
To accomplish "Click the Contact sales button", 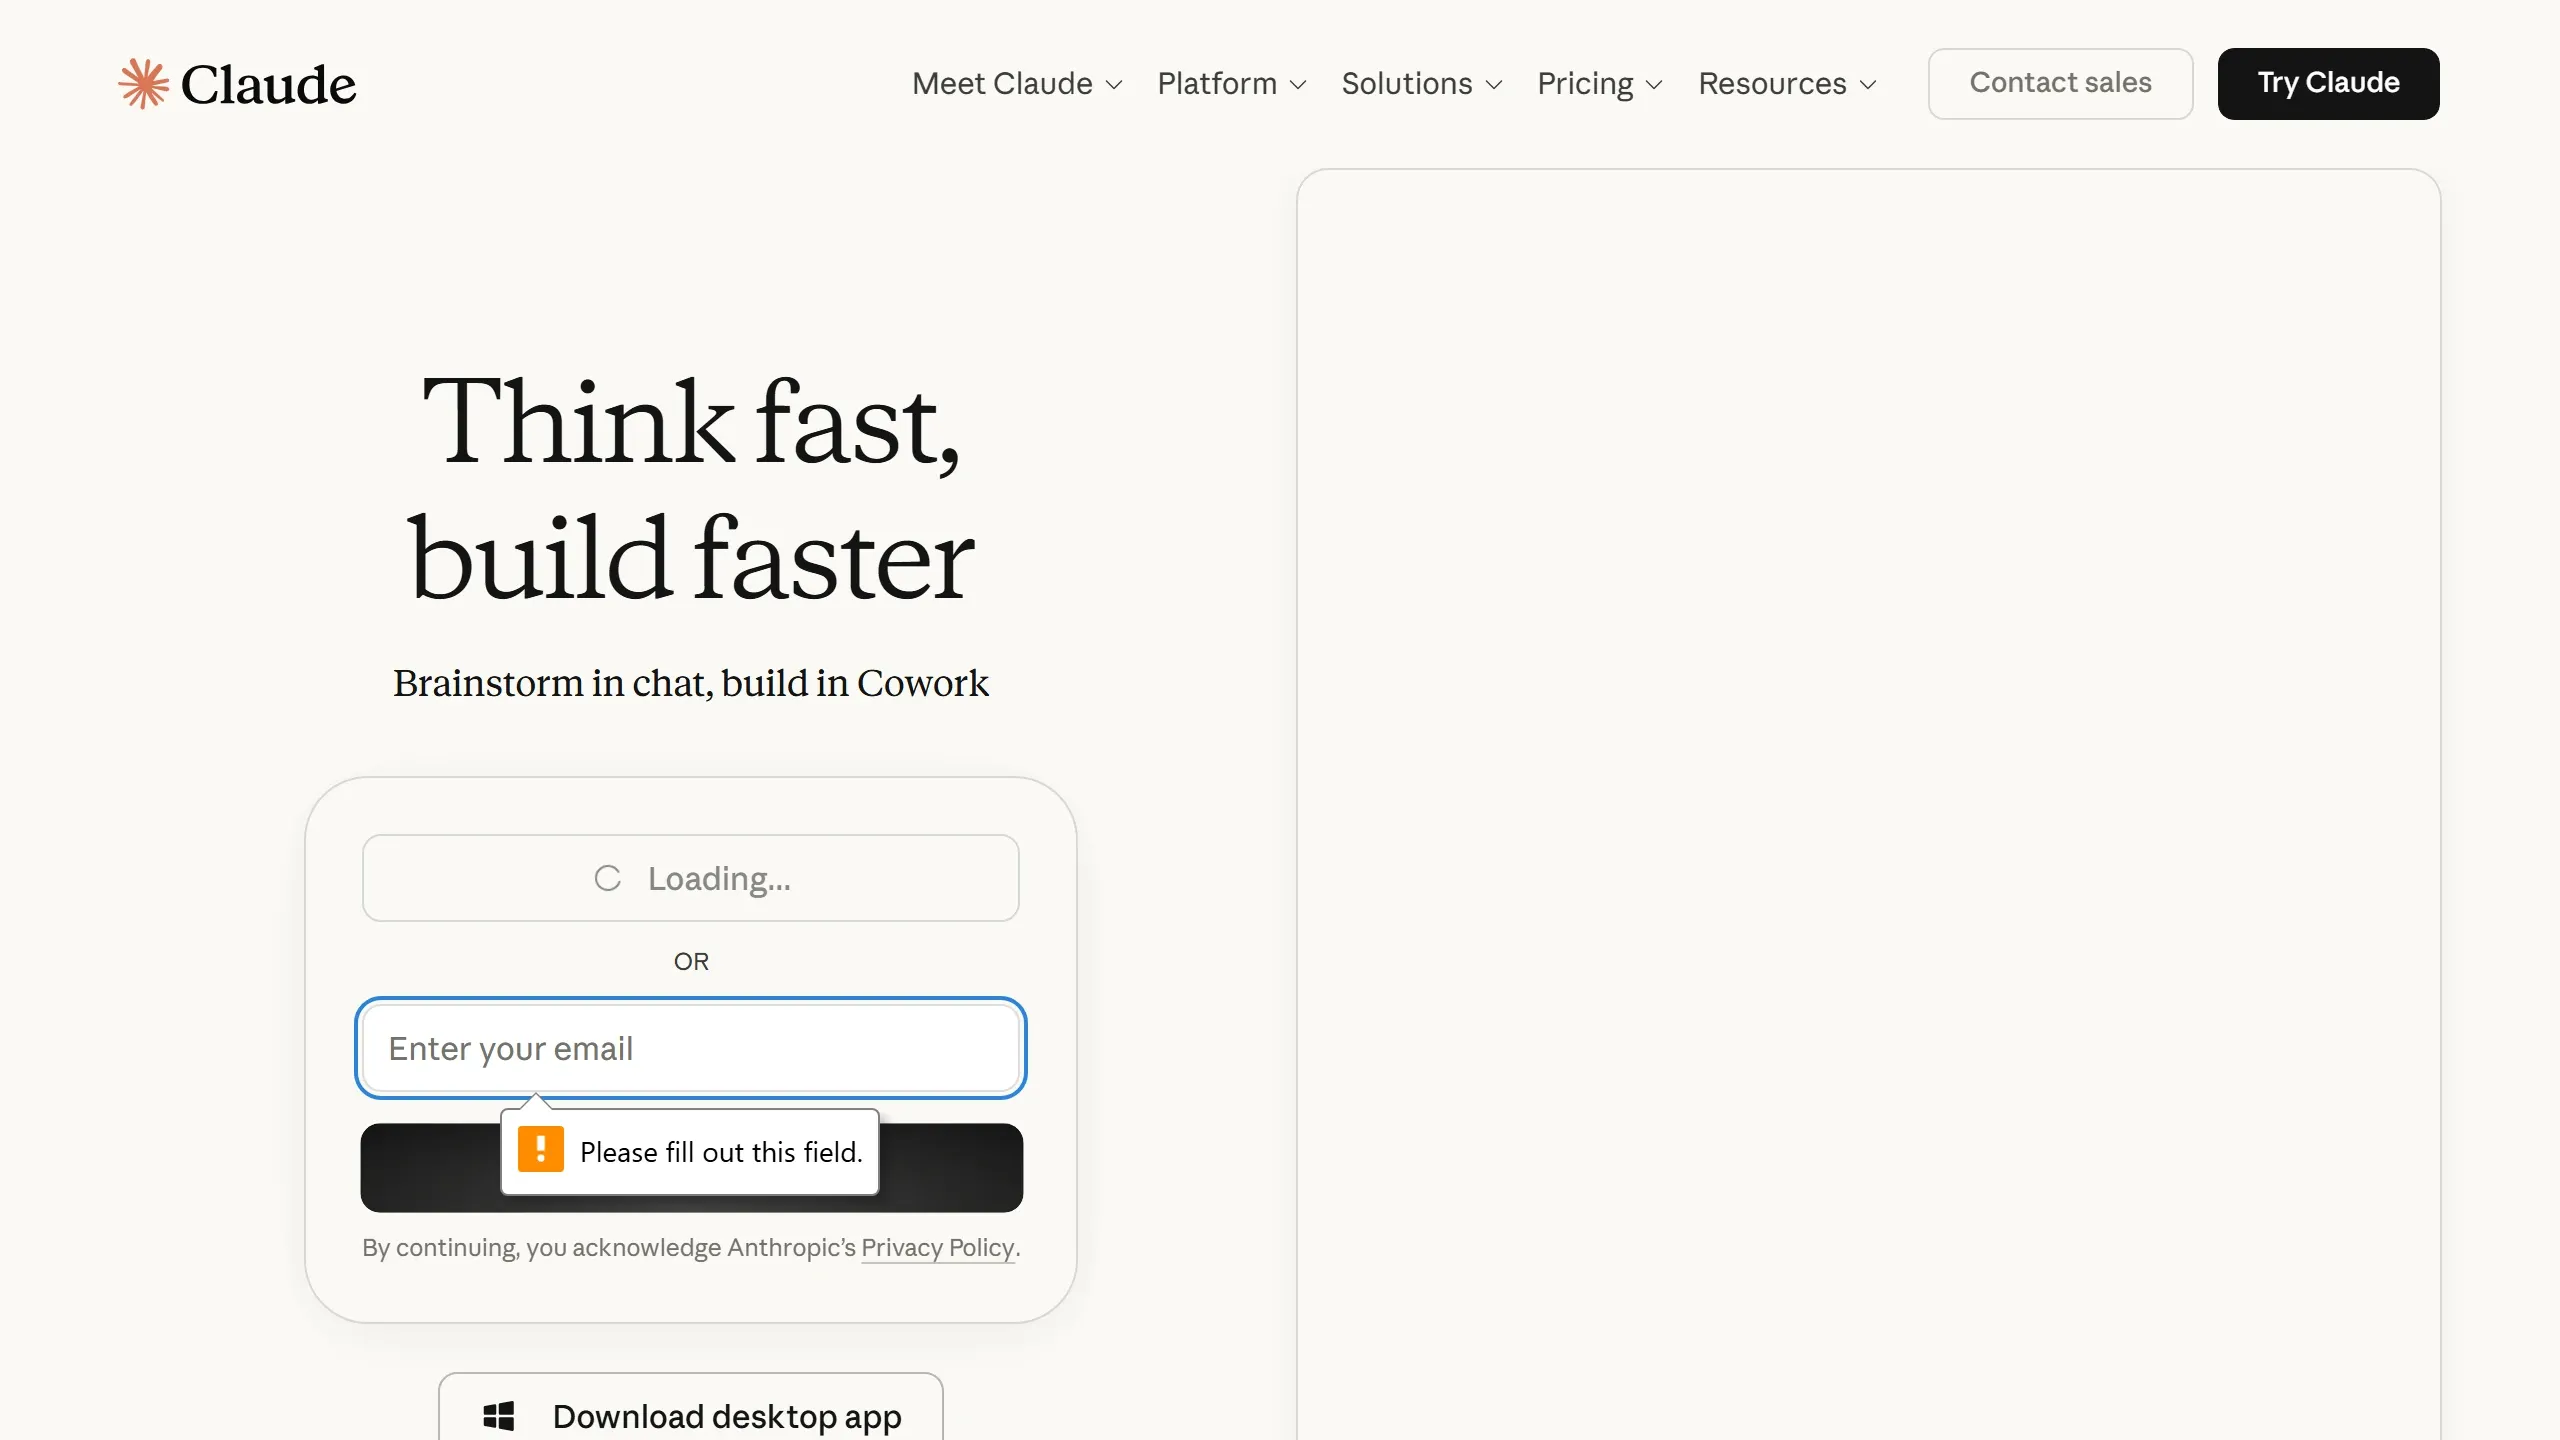I will point(2060,83).
